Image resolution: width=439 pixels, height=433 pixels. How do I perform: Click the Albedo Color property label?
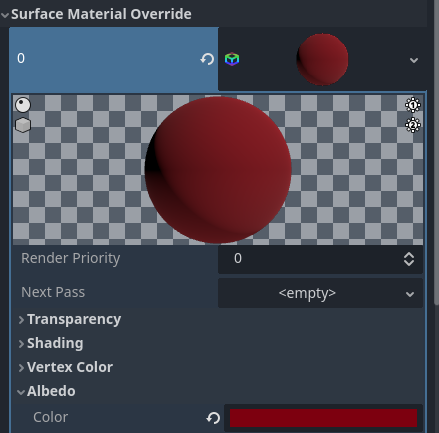pyautogui.click(x=50, y=417)
